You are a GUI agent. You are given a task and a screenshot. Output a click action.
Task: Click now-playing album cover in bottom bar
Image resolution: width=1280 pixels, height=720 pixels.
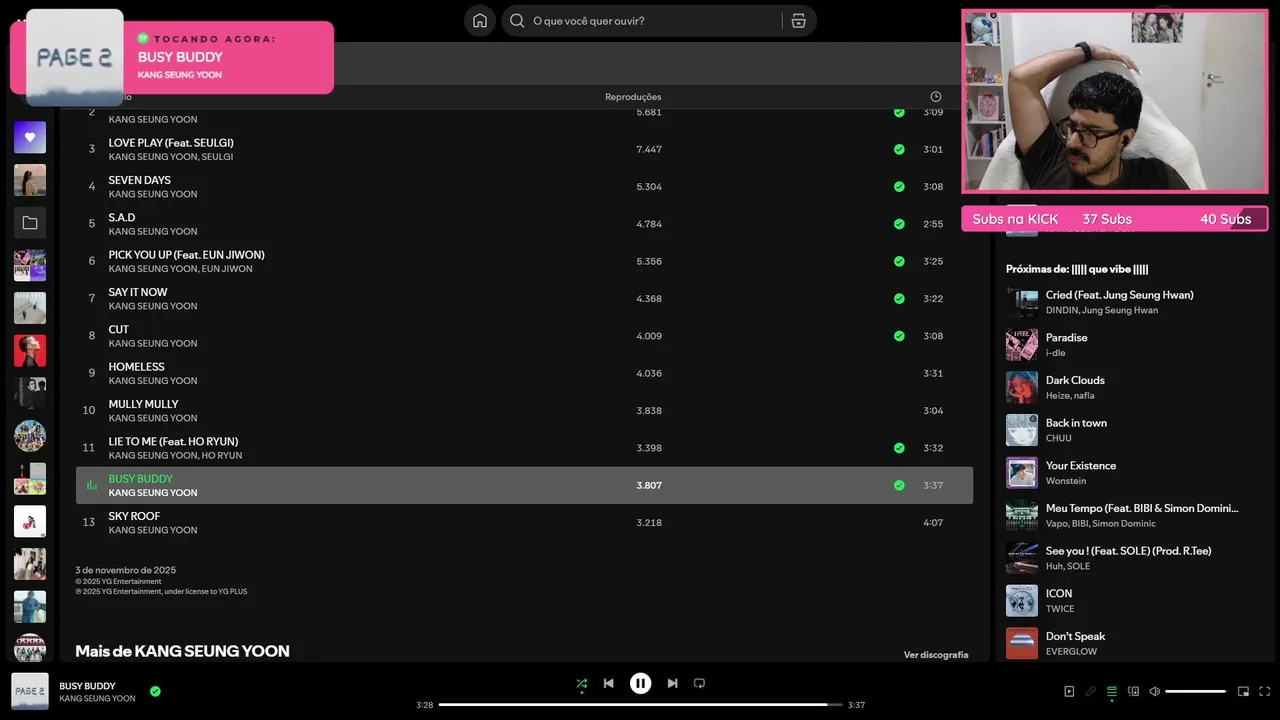pyautogui.click(x=30, y=692)
